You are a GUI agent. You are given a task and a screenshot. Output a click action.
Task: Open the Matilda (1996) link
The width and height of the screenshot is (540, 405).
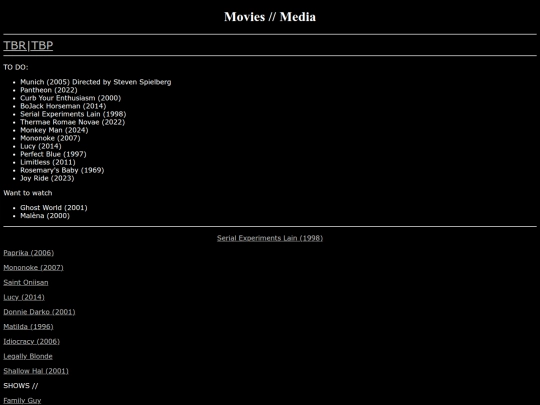[x=28, y=327]
